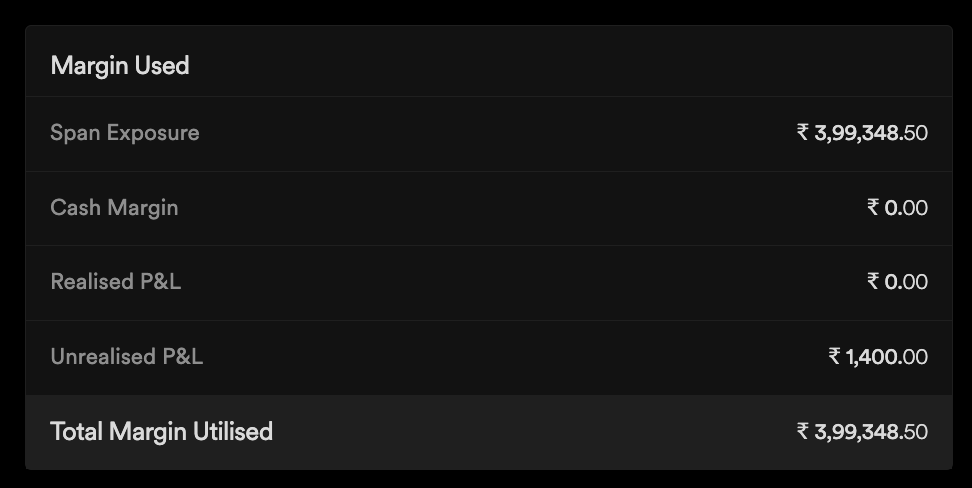Screen dimensions: 972x488
Task: Select the Span Exposure label
Action: (124, 133)
